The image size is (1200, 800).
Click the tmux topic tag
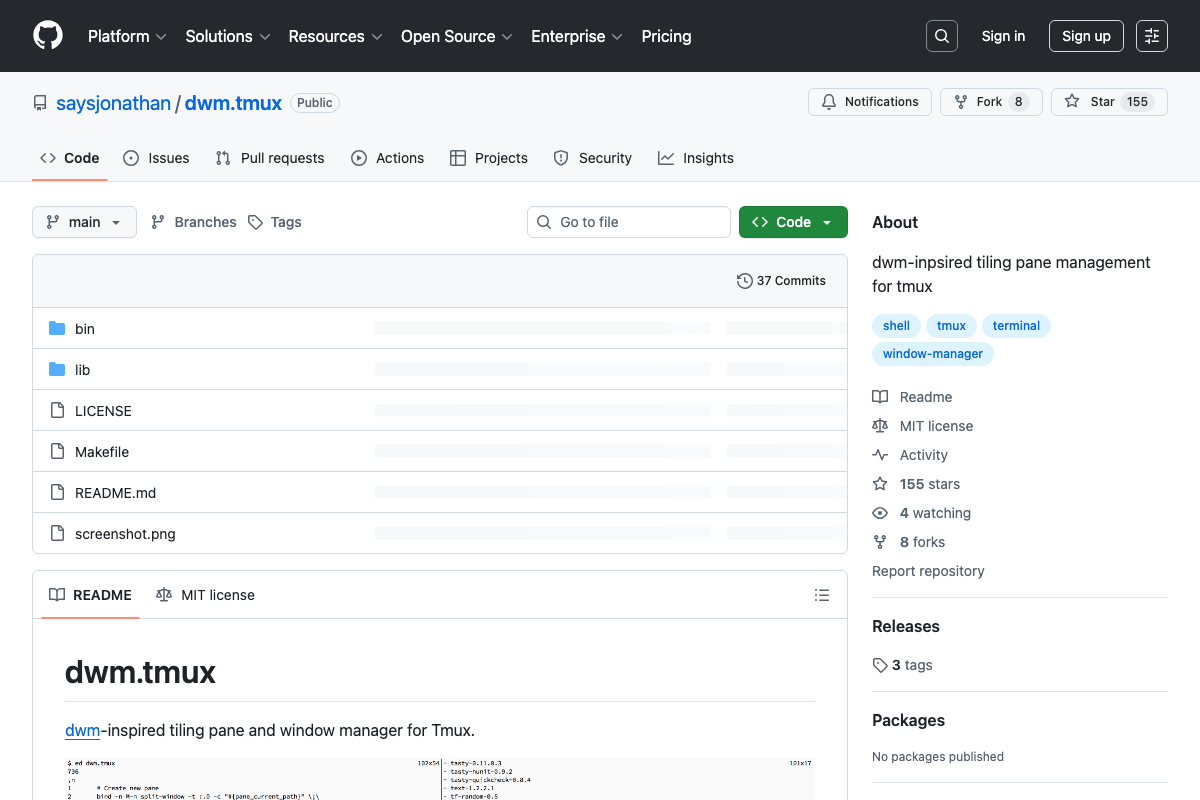(x=952, y=326)
